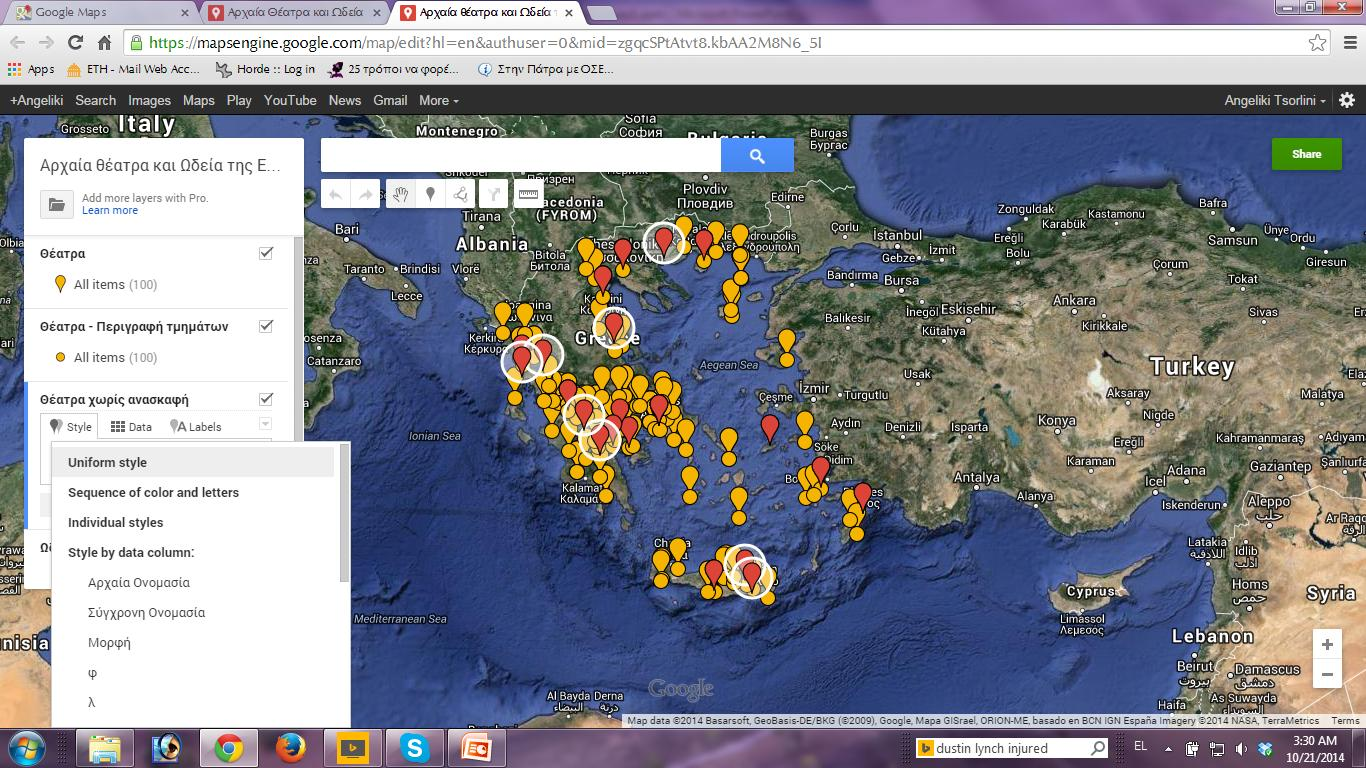Reload the page

pyautogui.click(x=75, y=43)
